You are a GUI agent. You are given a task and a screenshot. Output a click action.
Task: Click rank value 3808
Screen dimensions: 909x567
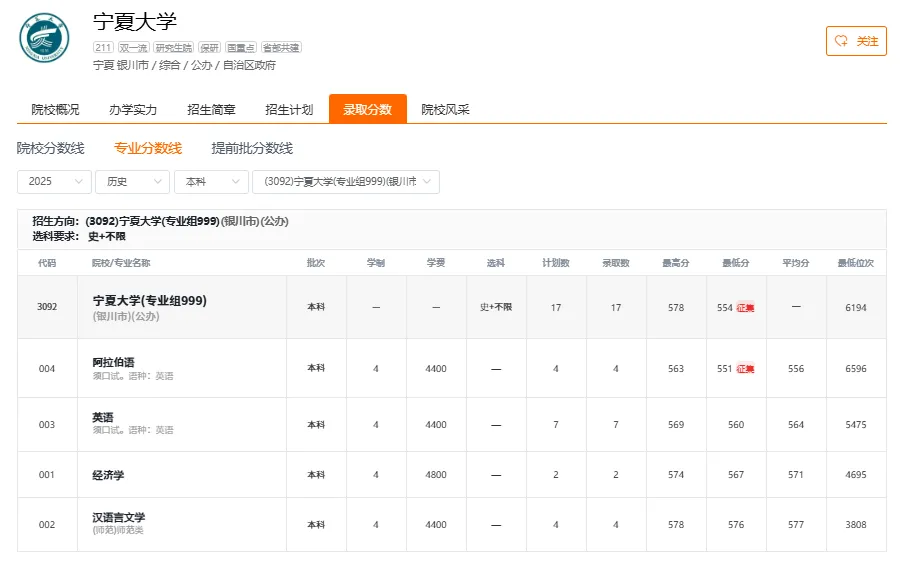pos(856,525)
